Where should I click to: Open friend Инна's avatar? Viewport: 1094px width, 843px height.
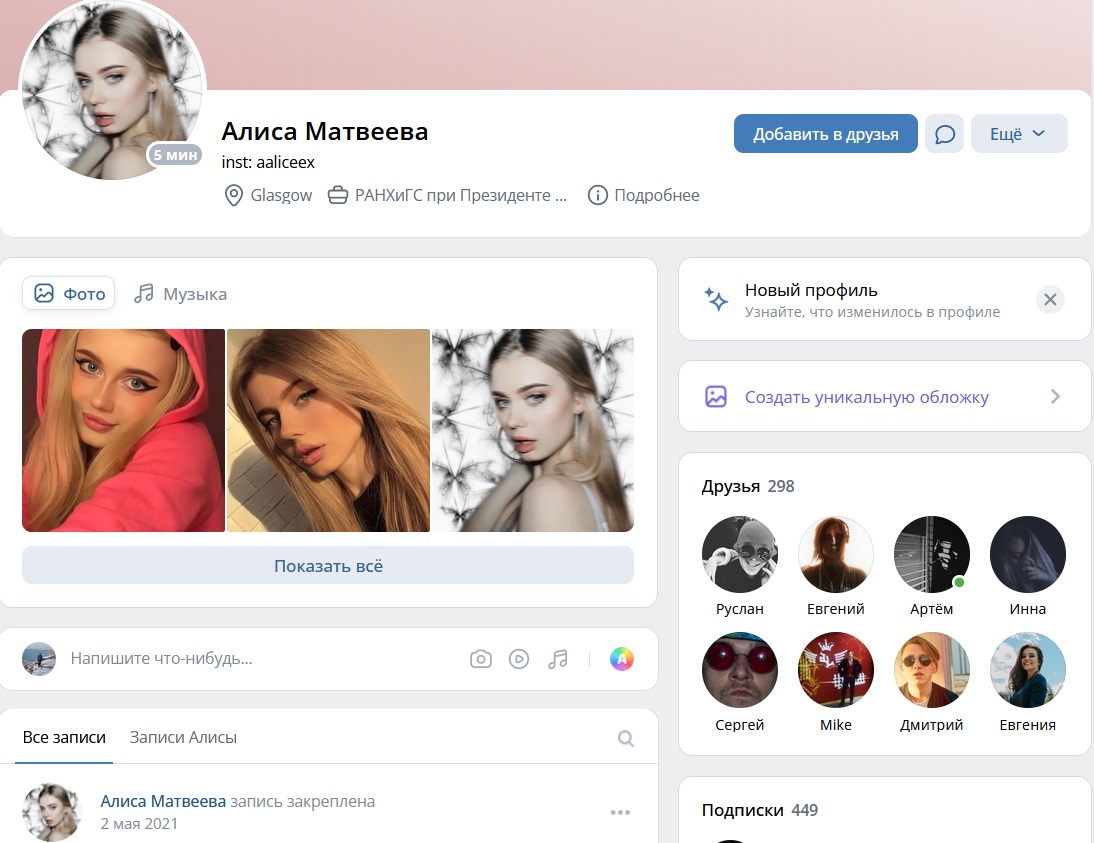(x=1028, y=554)
